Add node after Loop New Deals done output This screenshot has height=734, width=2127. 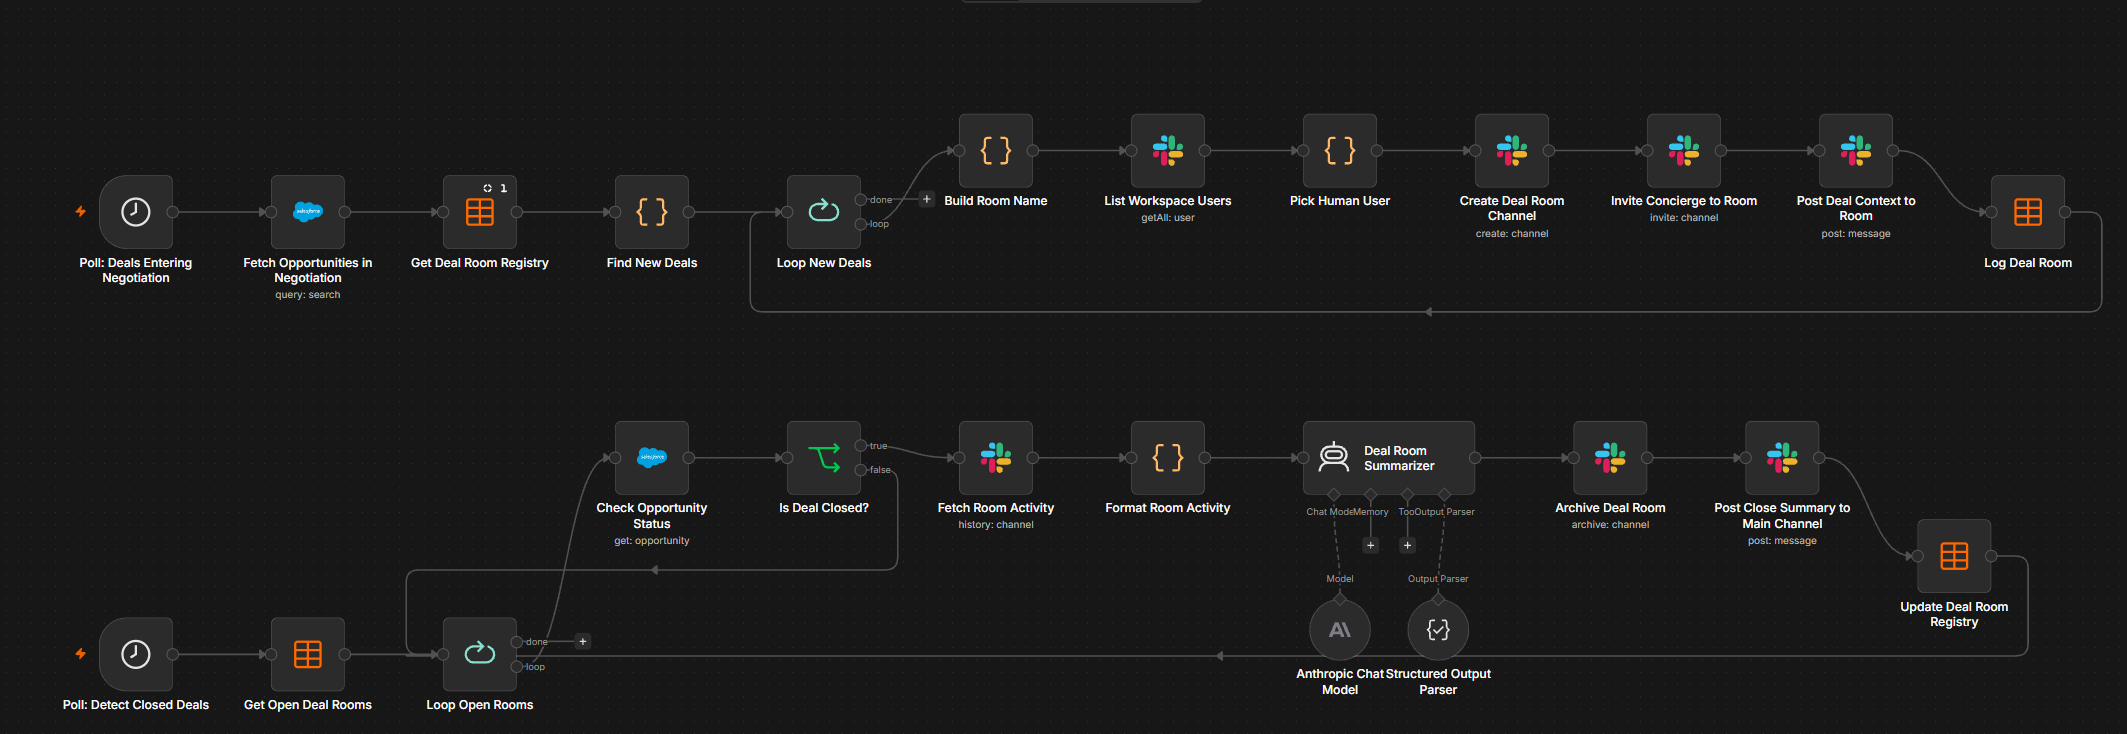coord(927,199)
